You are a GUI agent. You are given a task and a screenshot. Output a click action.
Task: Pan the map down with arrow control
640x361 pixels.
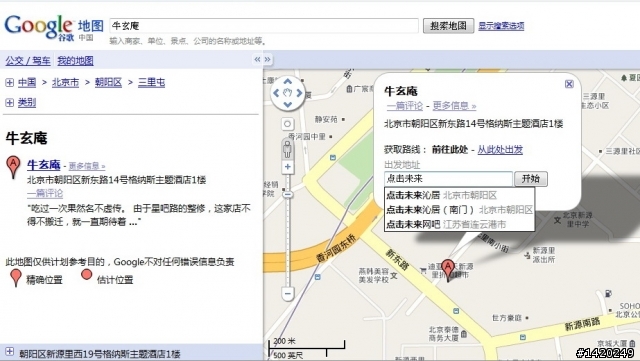(x=288, y=105)
